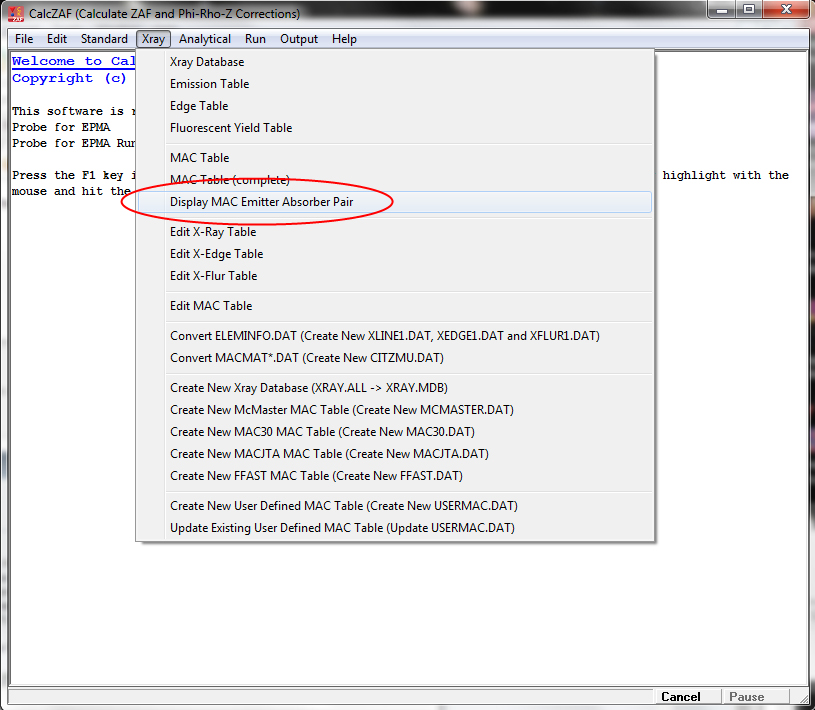Select Xray Database menu entry
815x710 pixels.
(207, 62)
